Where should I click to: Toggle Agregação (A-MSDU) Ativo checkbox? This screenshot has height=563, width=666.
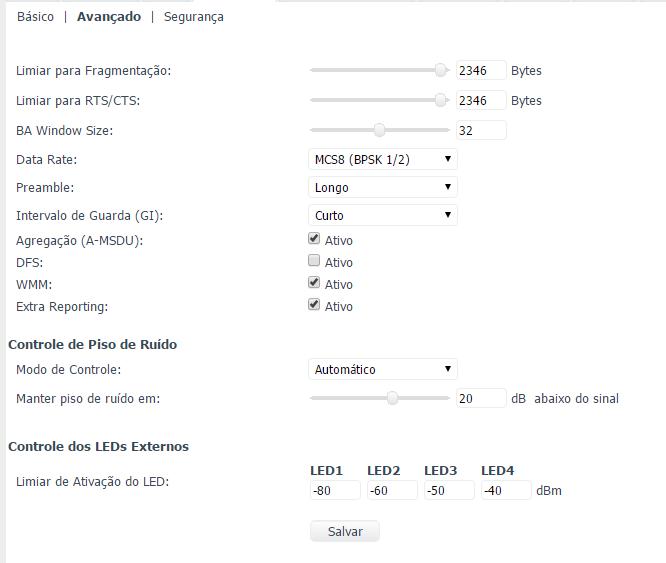[x=314, y=239]
